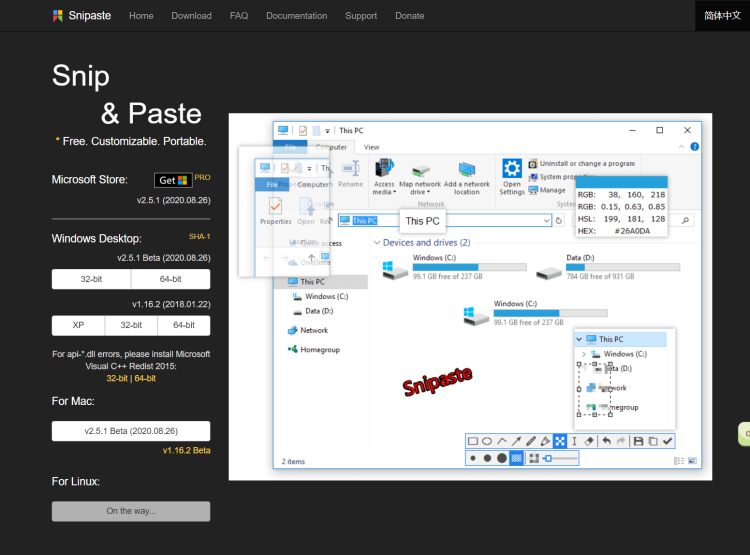The image size is (750, 555).
Task: Open the Visual C++ Redist 64-bit link
Action: pos(145,378)
